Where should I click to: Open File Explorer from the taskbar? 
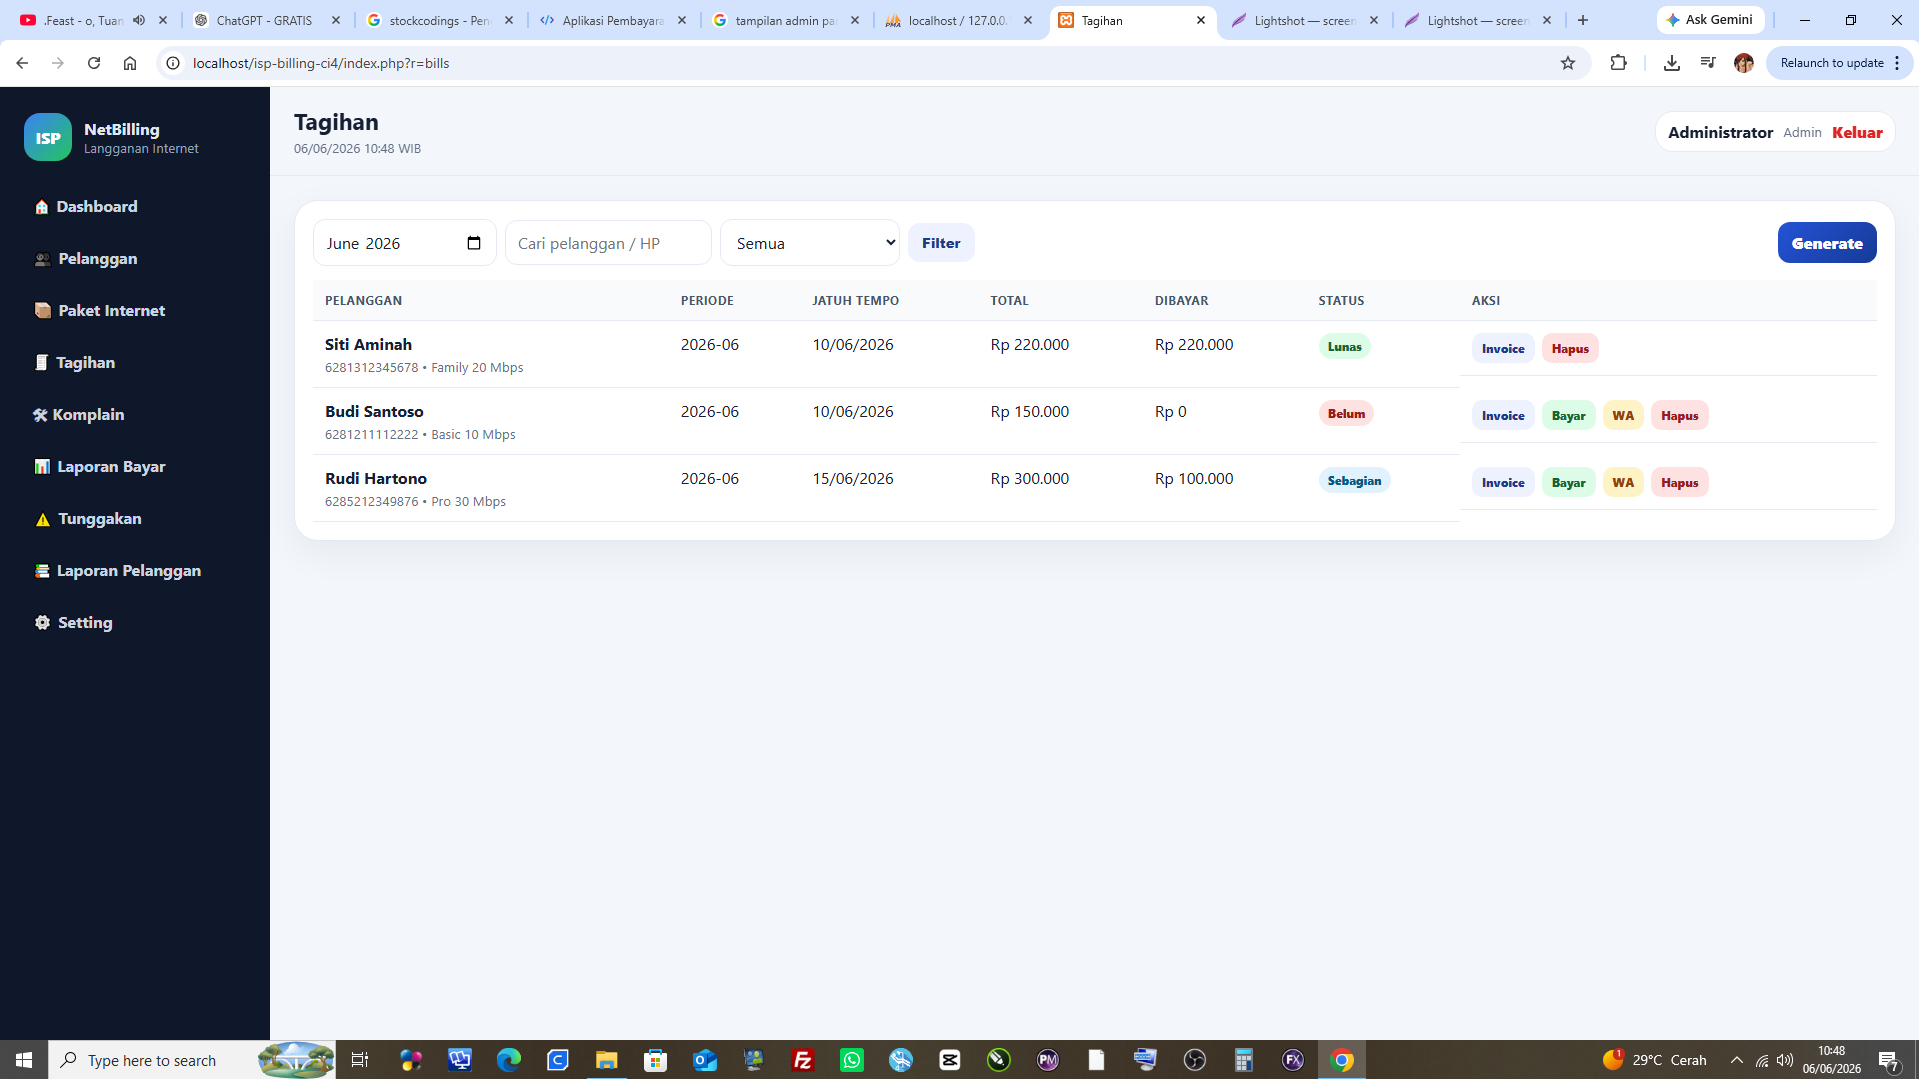[x=607, y=1060]
